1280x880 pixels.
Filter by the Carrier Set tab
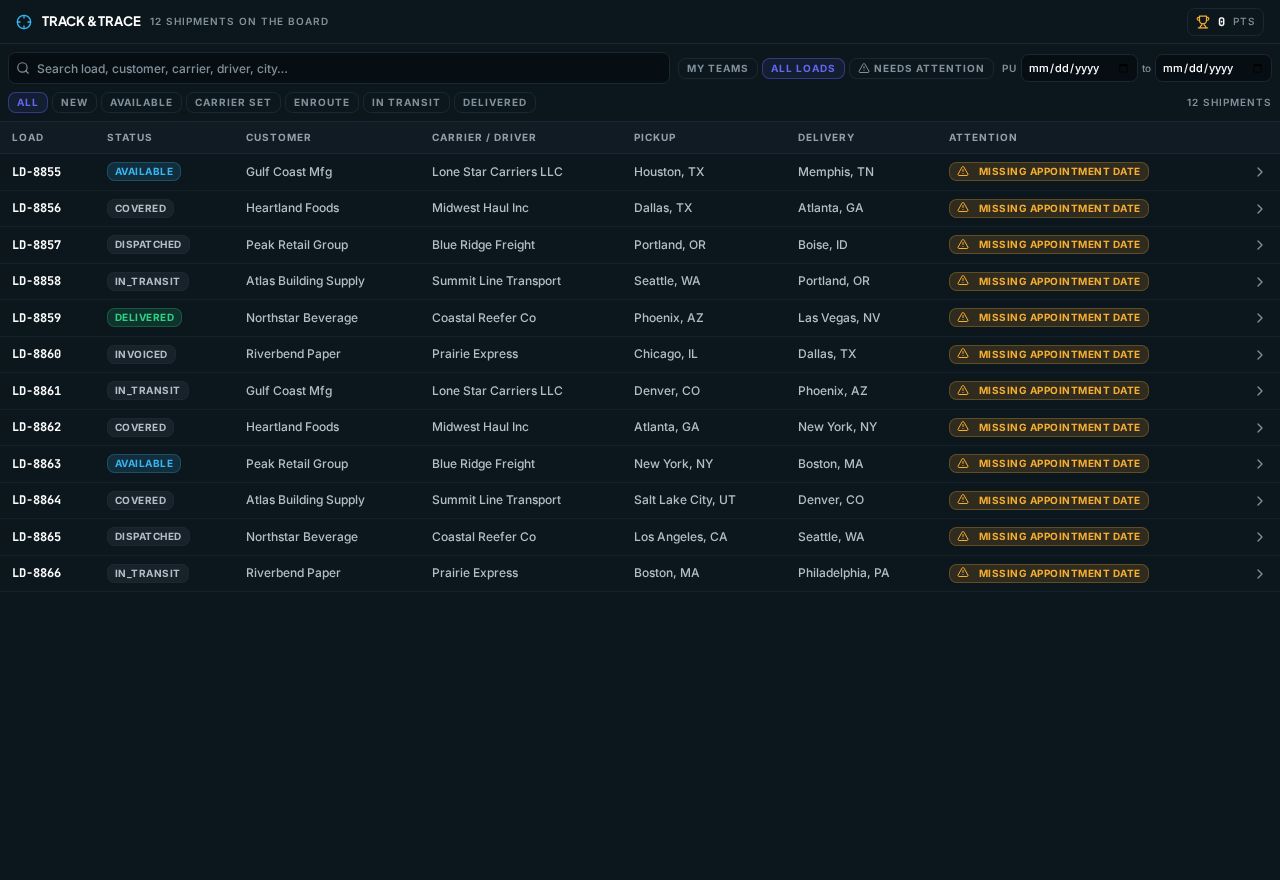(x=233, y=103)
